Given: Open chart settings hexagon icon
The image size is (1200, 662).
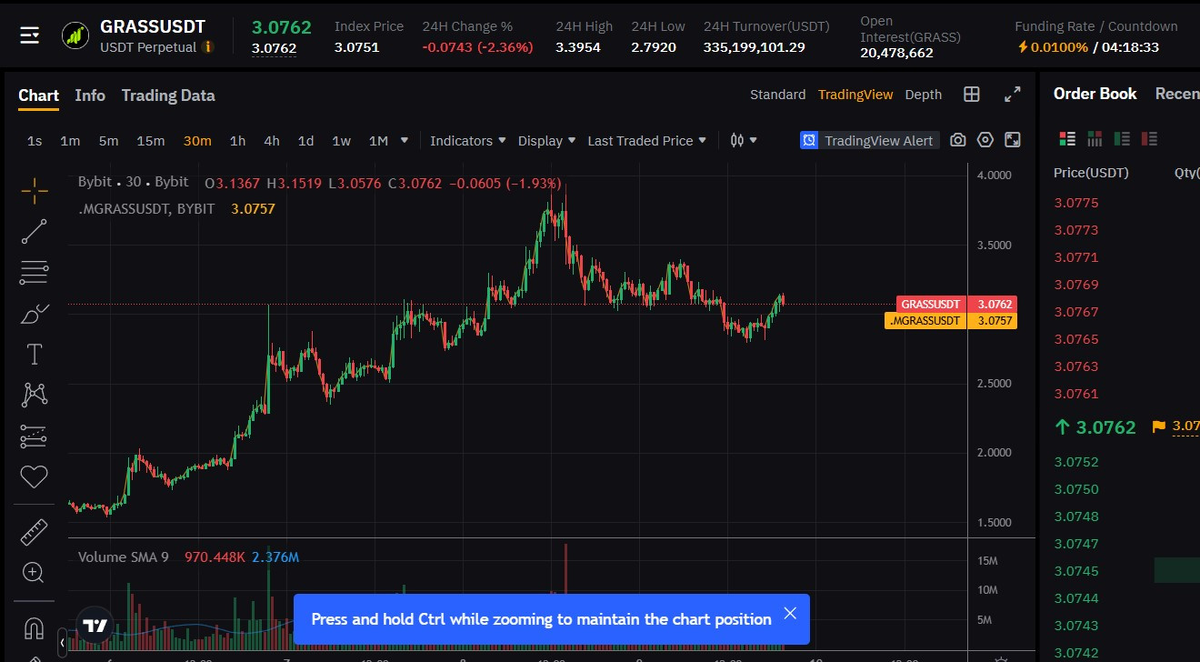Looking at the screenshot, I should 985,140.
